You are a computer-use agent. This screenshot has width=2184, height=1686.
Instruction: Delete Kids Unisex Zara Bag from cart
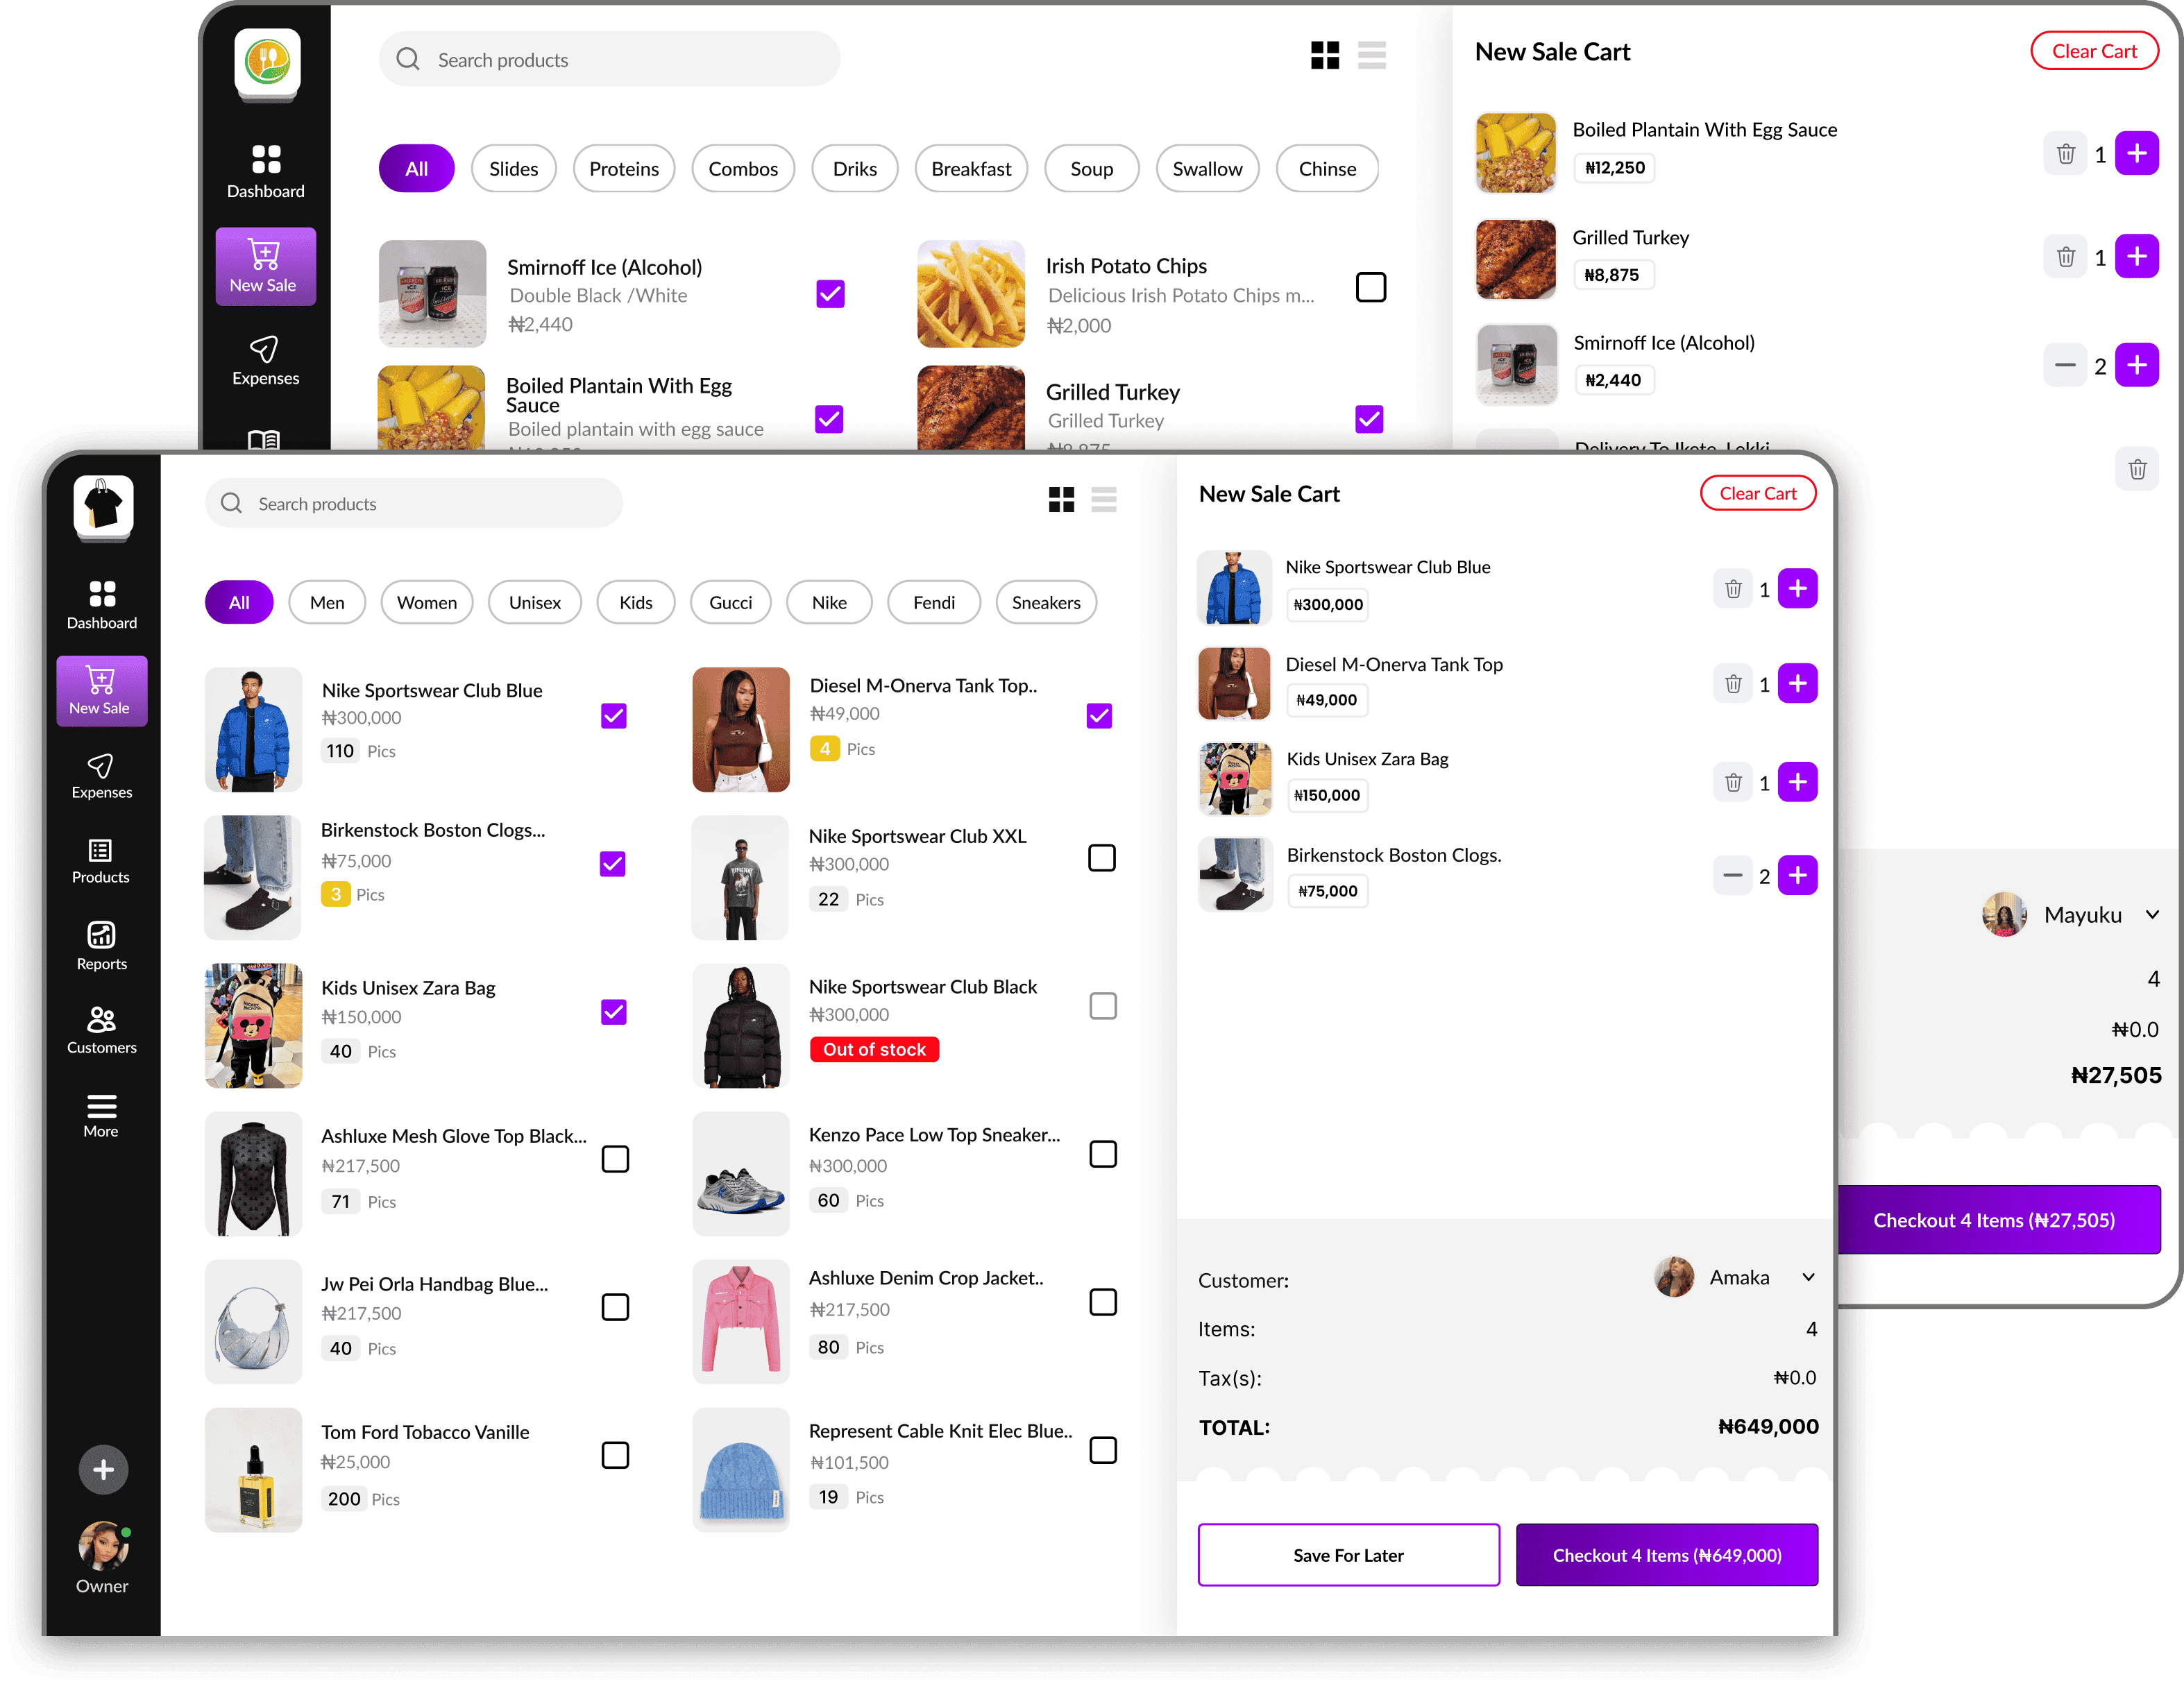(x=1733, y=782)
